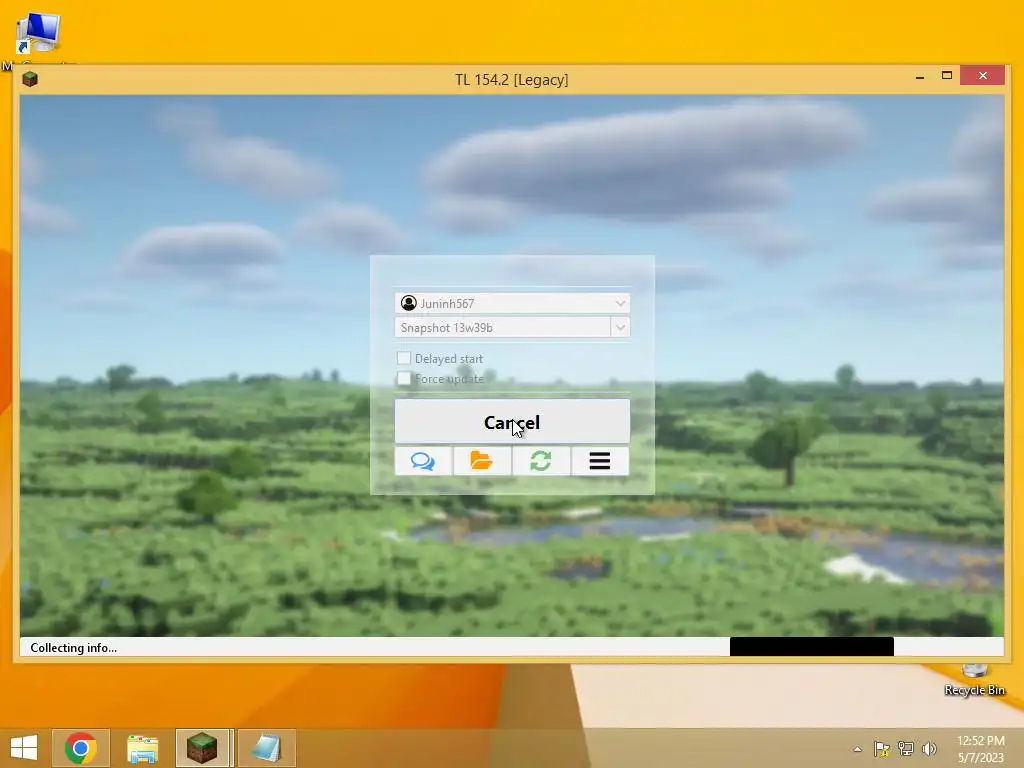The image size is (1024, 768).
Task: Click the Cancel launch button
Action: click(x=512, y=422)
